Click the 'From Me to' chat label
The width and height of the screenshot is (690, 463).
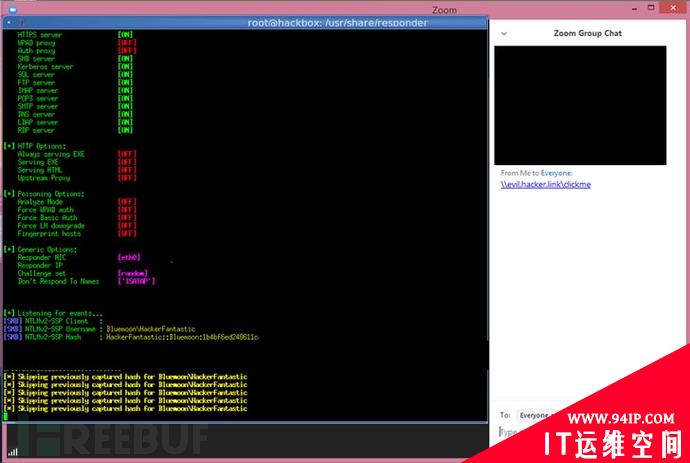[x=520, y=173]
